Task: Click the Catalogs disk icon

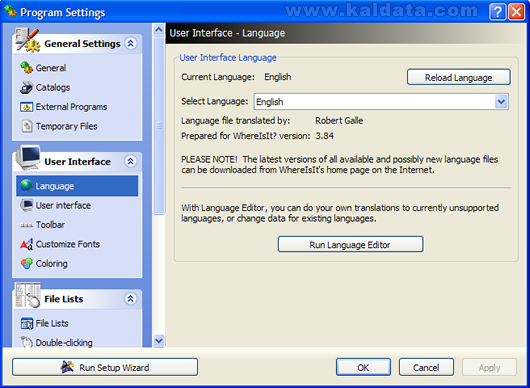Action: [26, 88]
